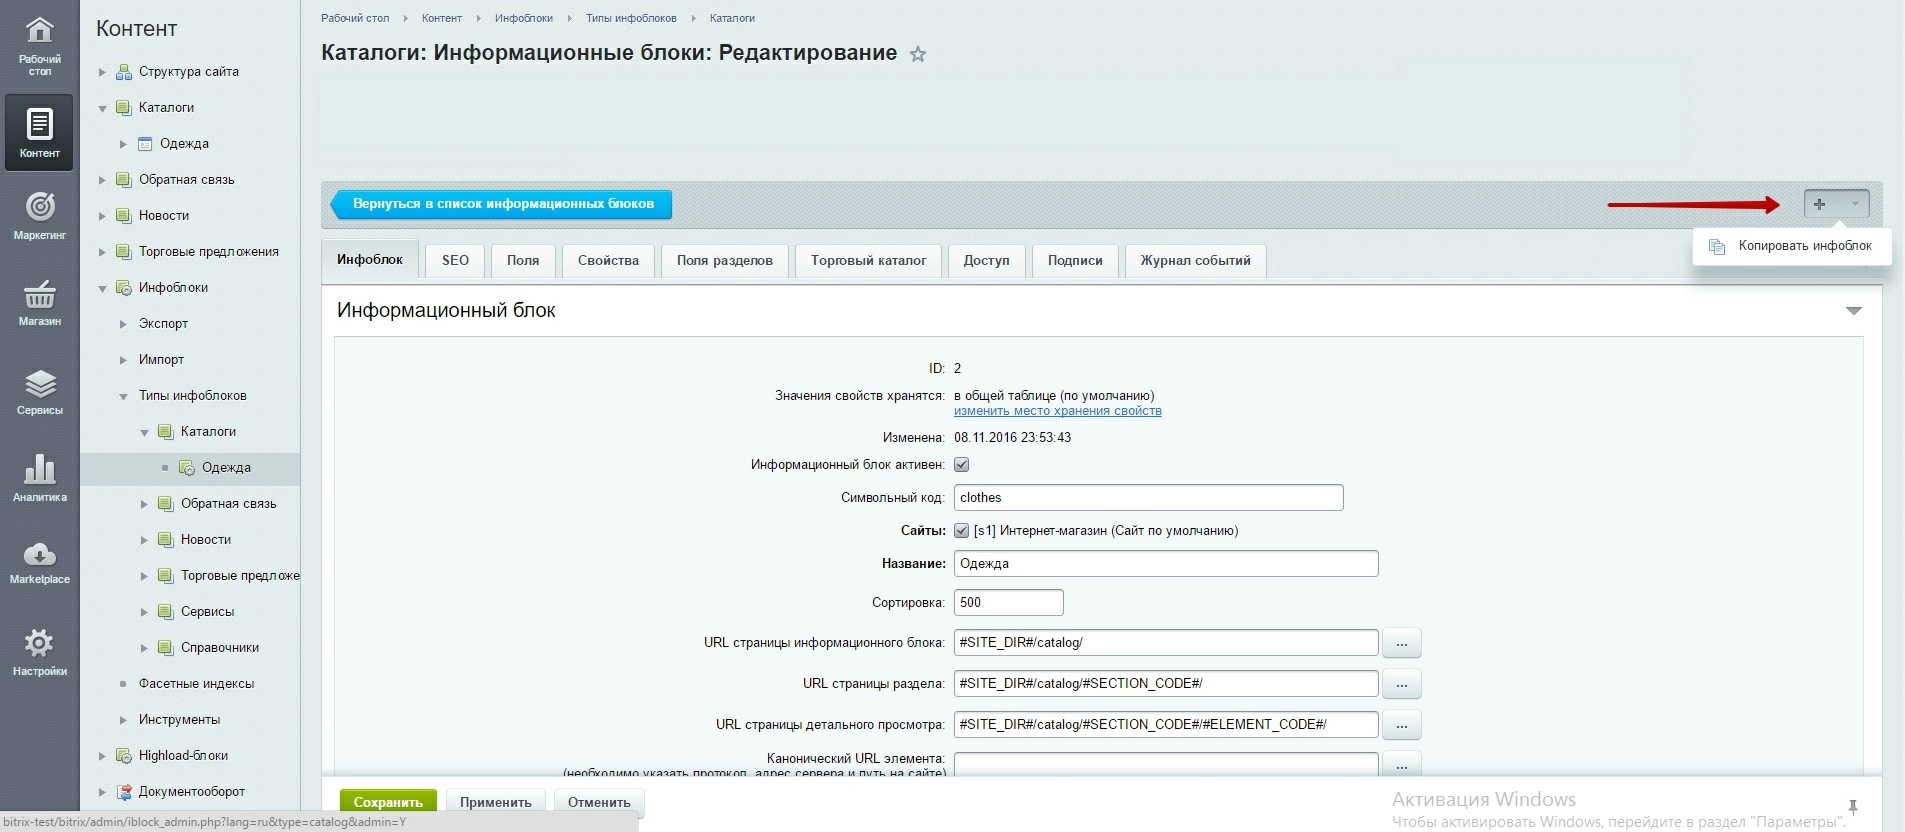1905x832 pixels.
Task: Click into the Символьный код field
Action: point(1147,498)
